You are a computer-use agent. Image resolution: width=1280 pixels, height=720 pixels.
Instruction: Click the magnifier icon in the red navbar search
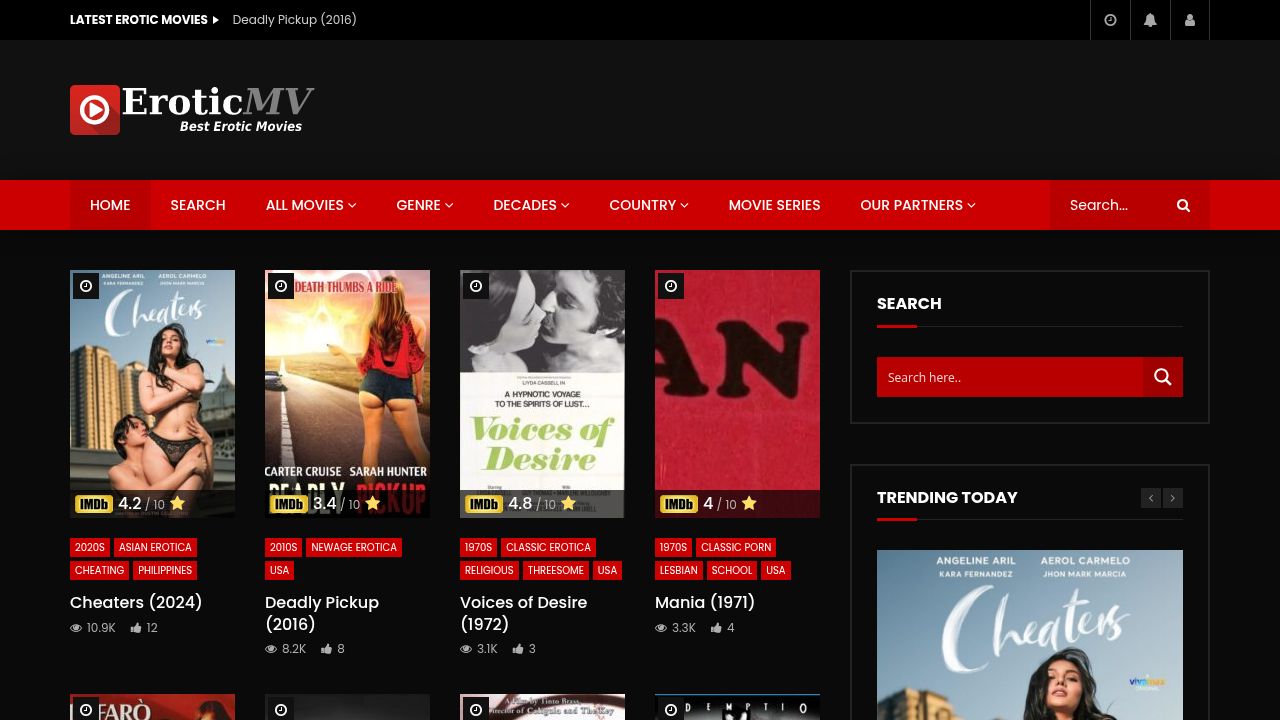pyautogui.click(x=1183, y=205)
